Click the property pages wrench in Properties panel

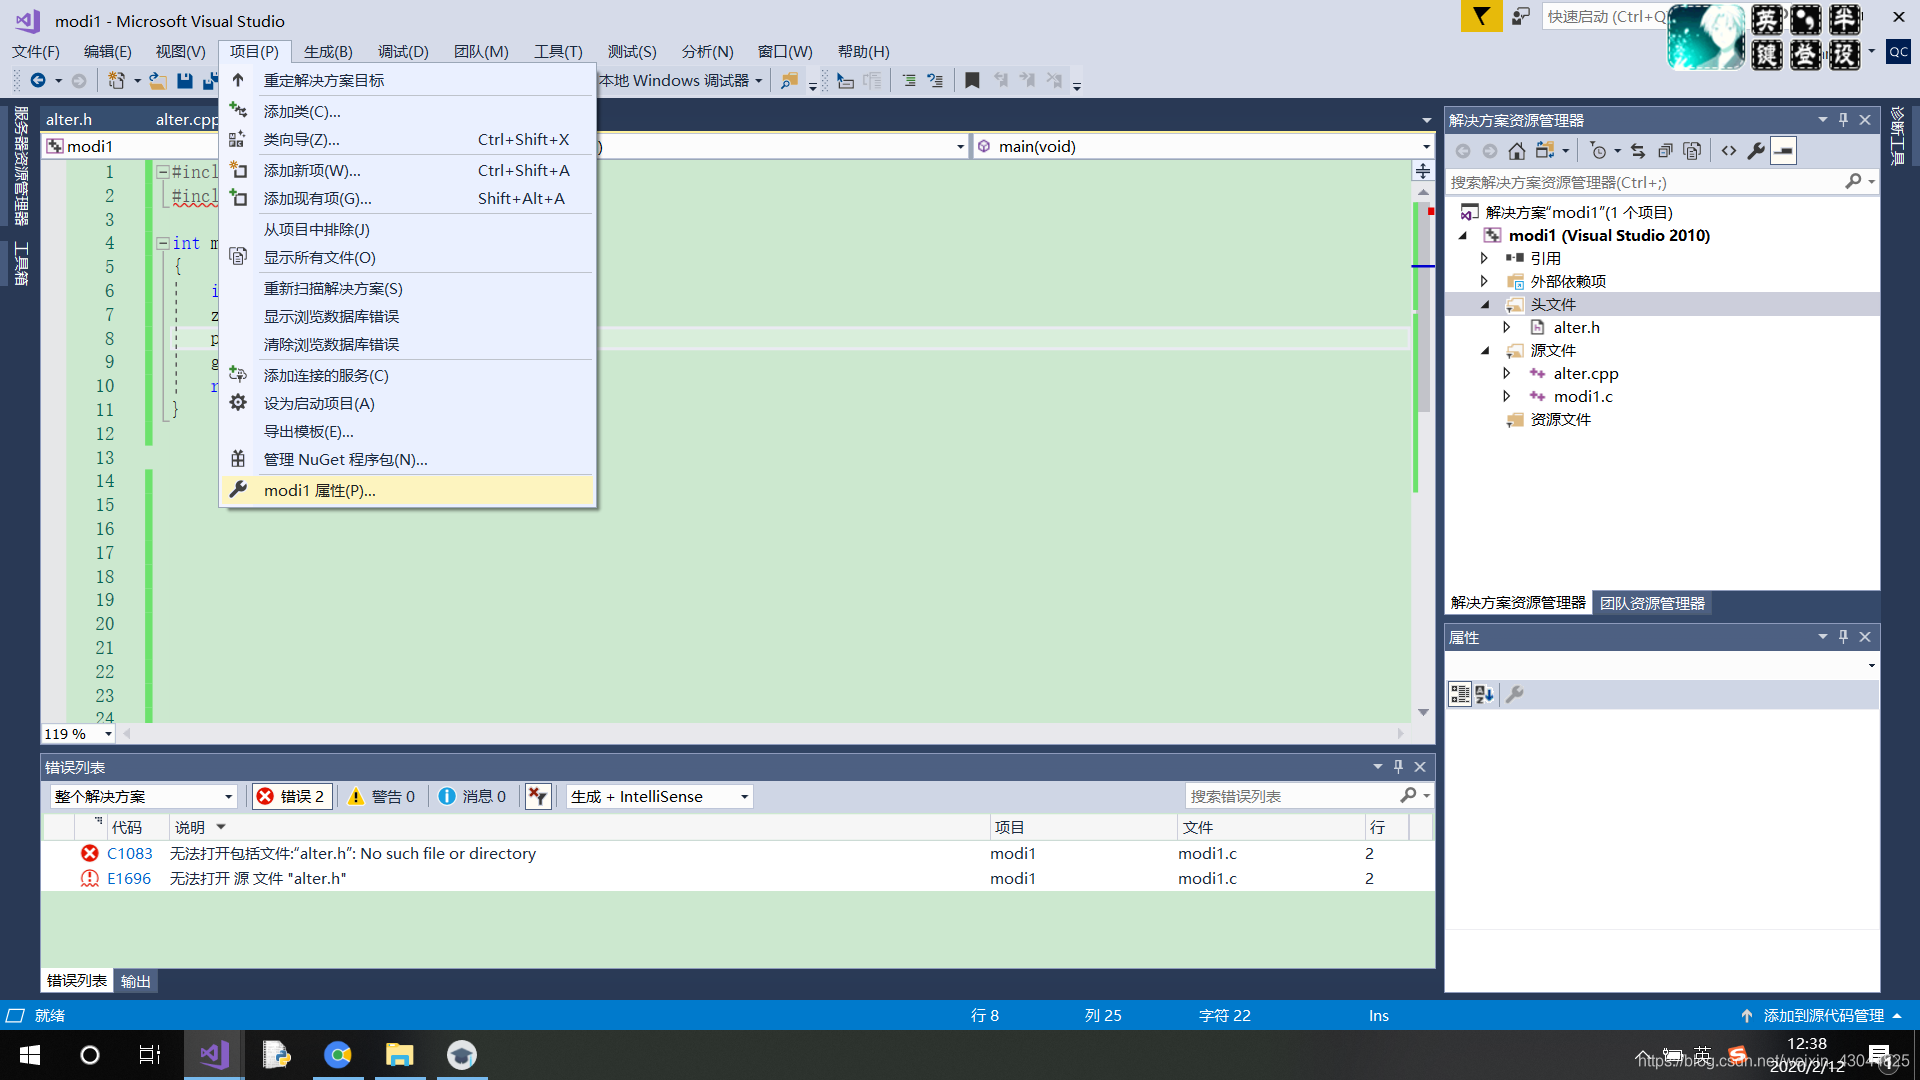1515,694
